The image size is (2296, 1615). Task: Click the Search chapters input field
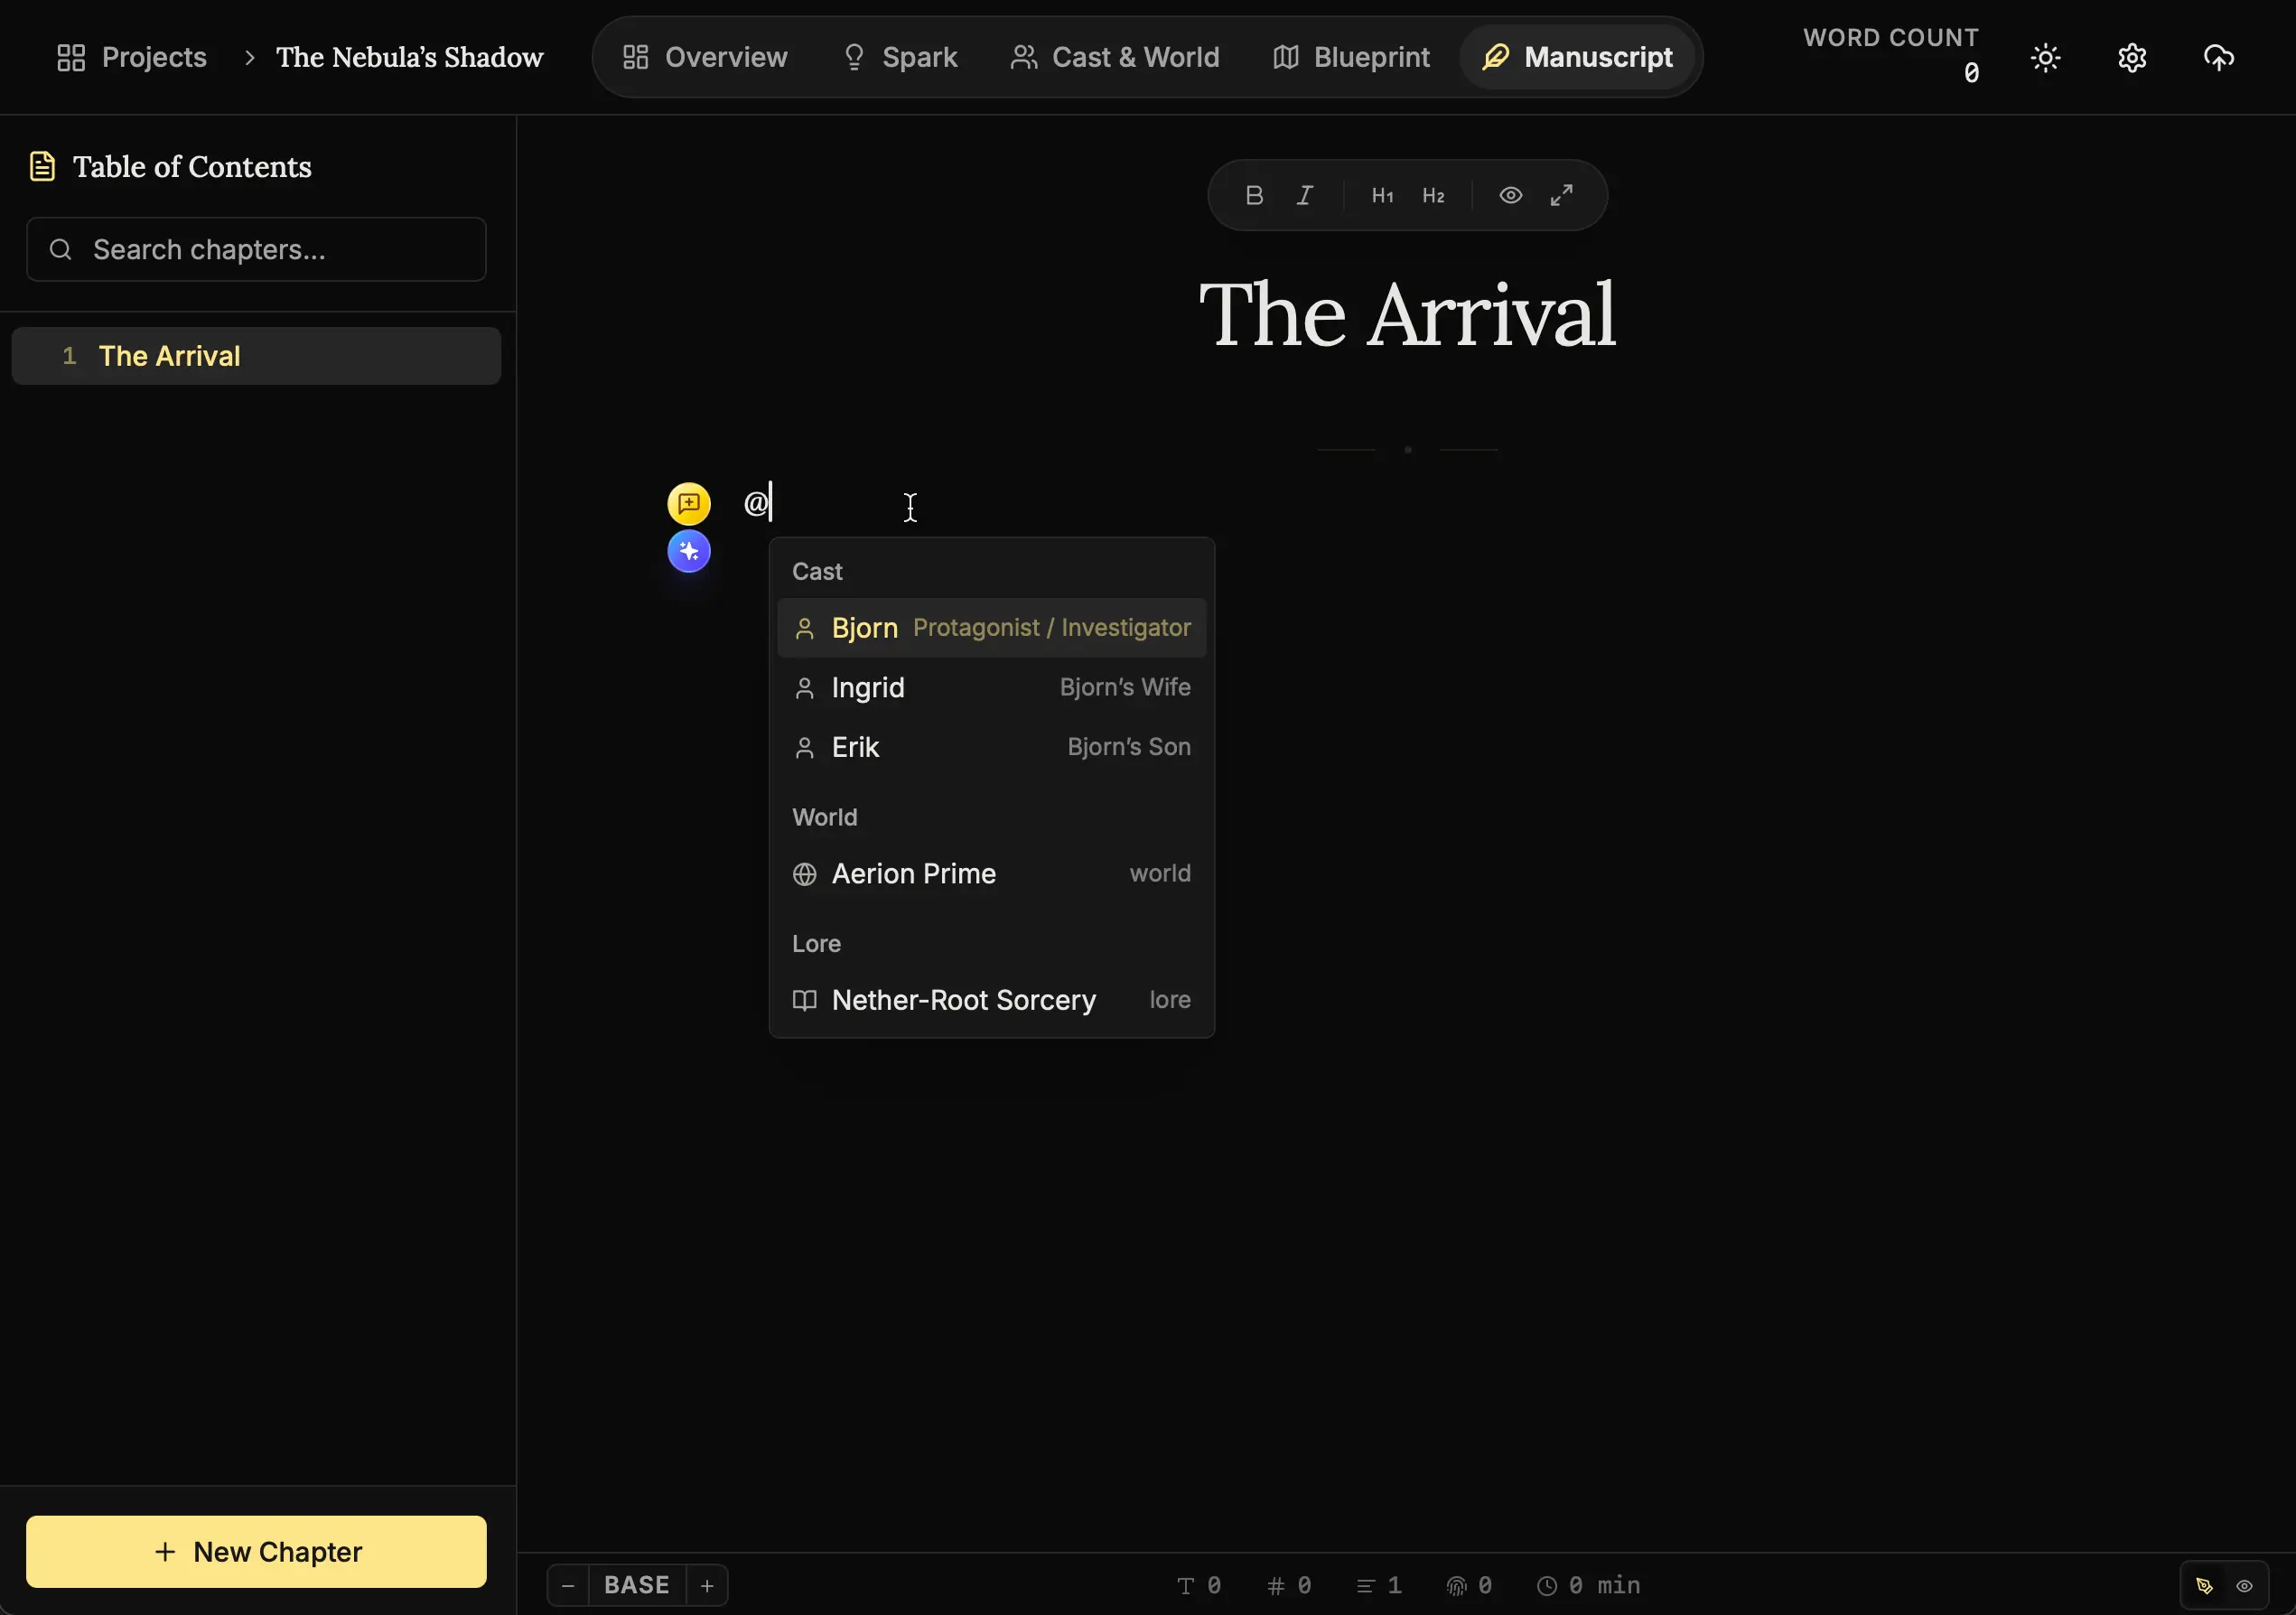(256, 249)
